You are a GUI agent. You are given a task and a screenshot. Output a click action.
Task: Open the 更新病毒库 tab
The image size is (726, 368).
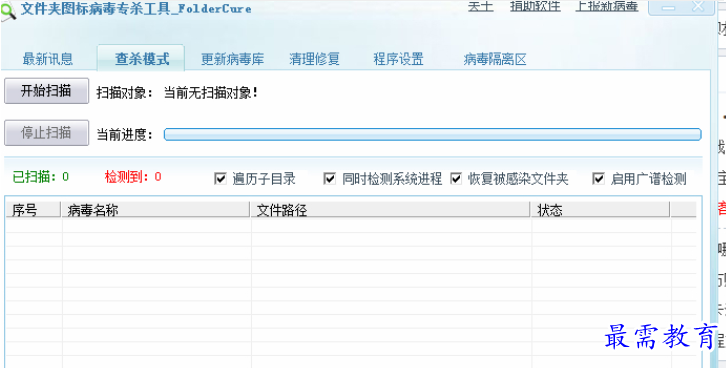232,59
